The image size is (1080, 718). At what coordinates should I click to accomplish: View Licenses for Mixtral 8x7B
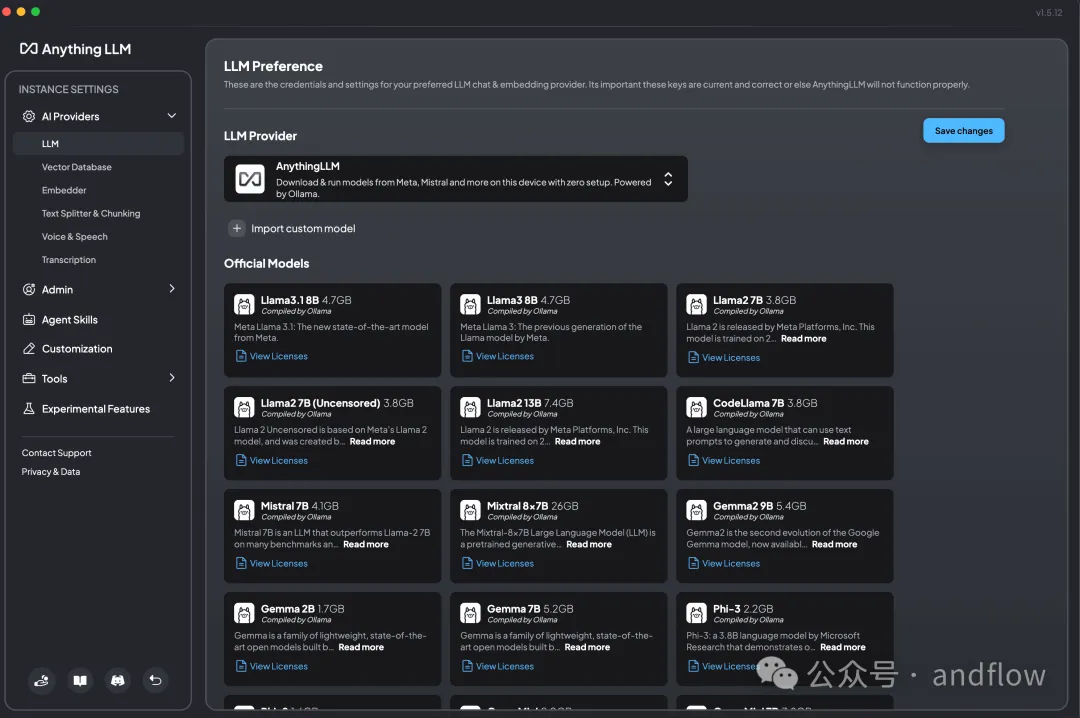(x=498, y=563)
